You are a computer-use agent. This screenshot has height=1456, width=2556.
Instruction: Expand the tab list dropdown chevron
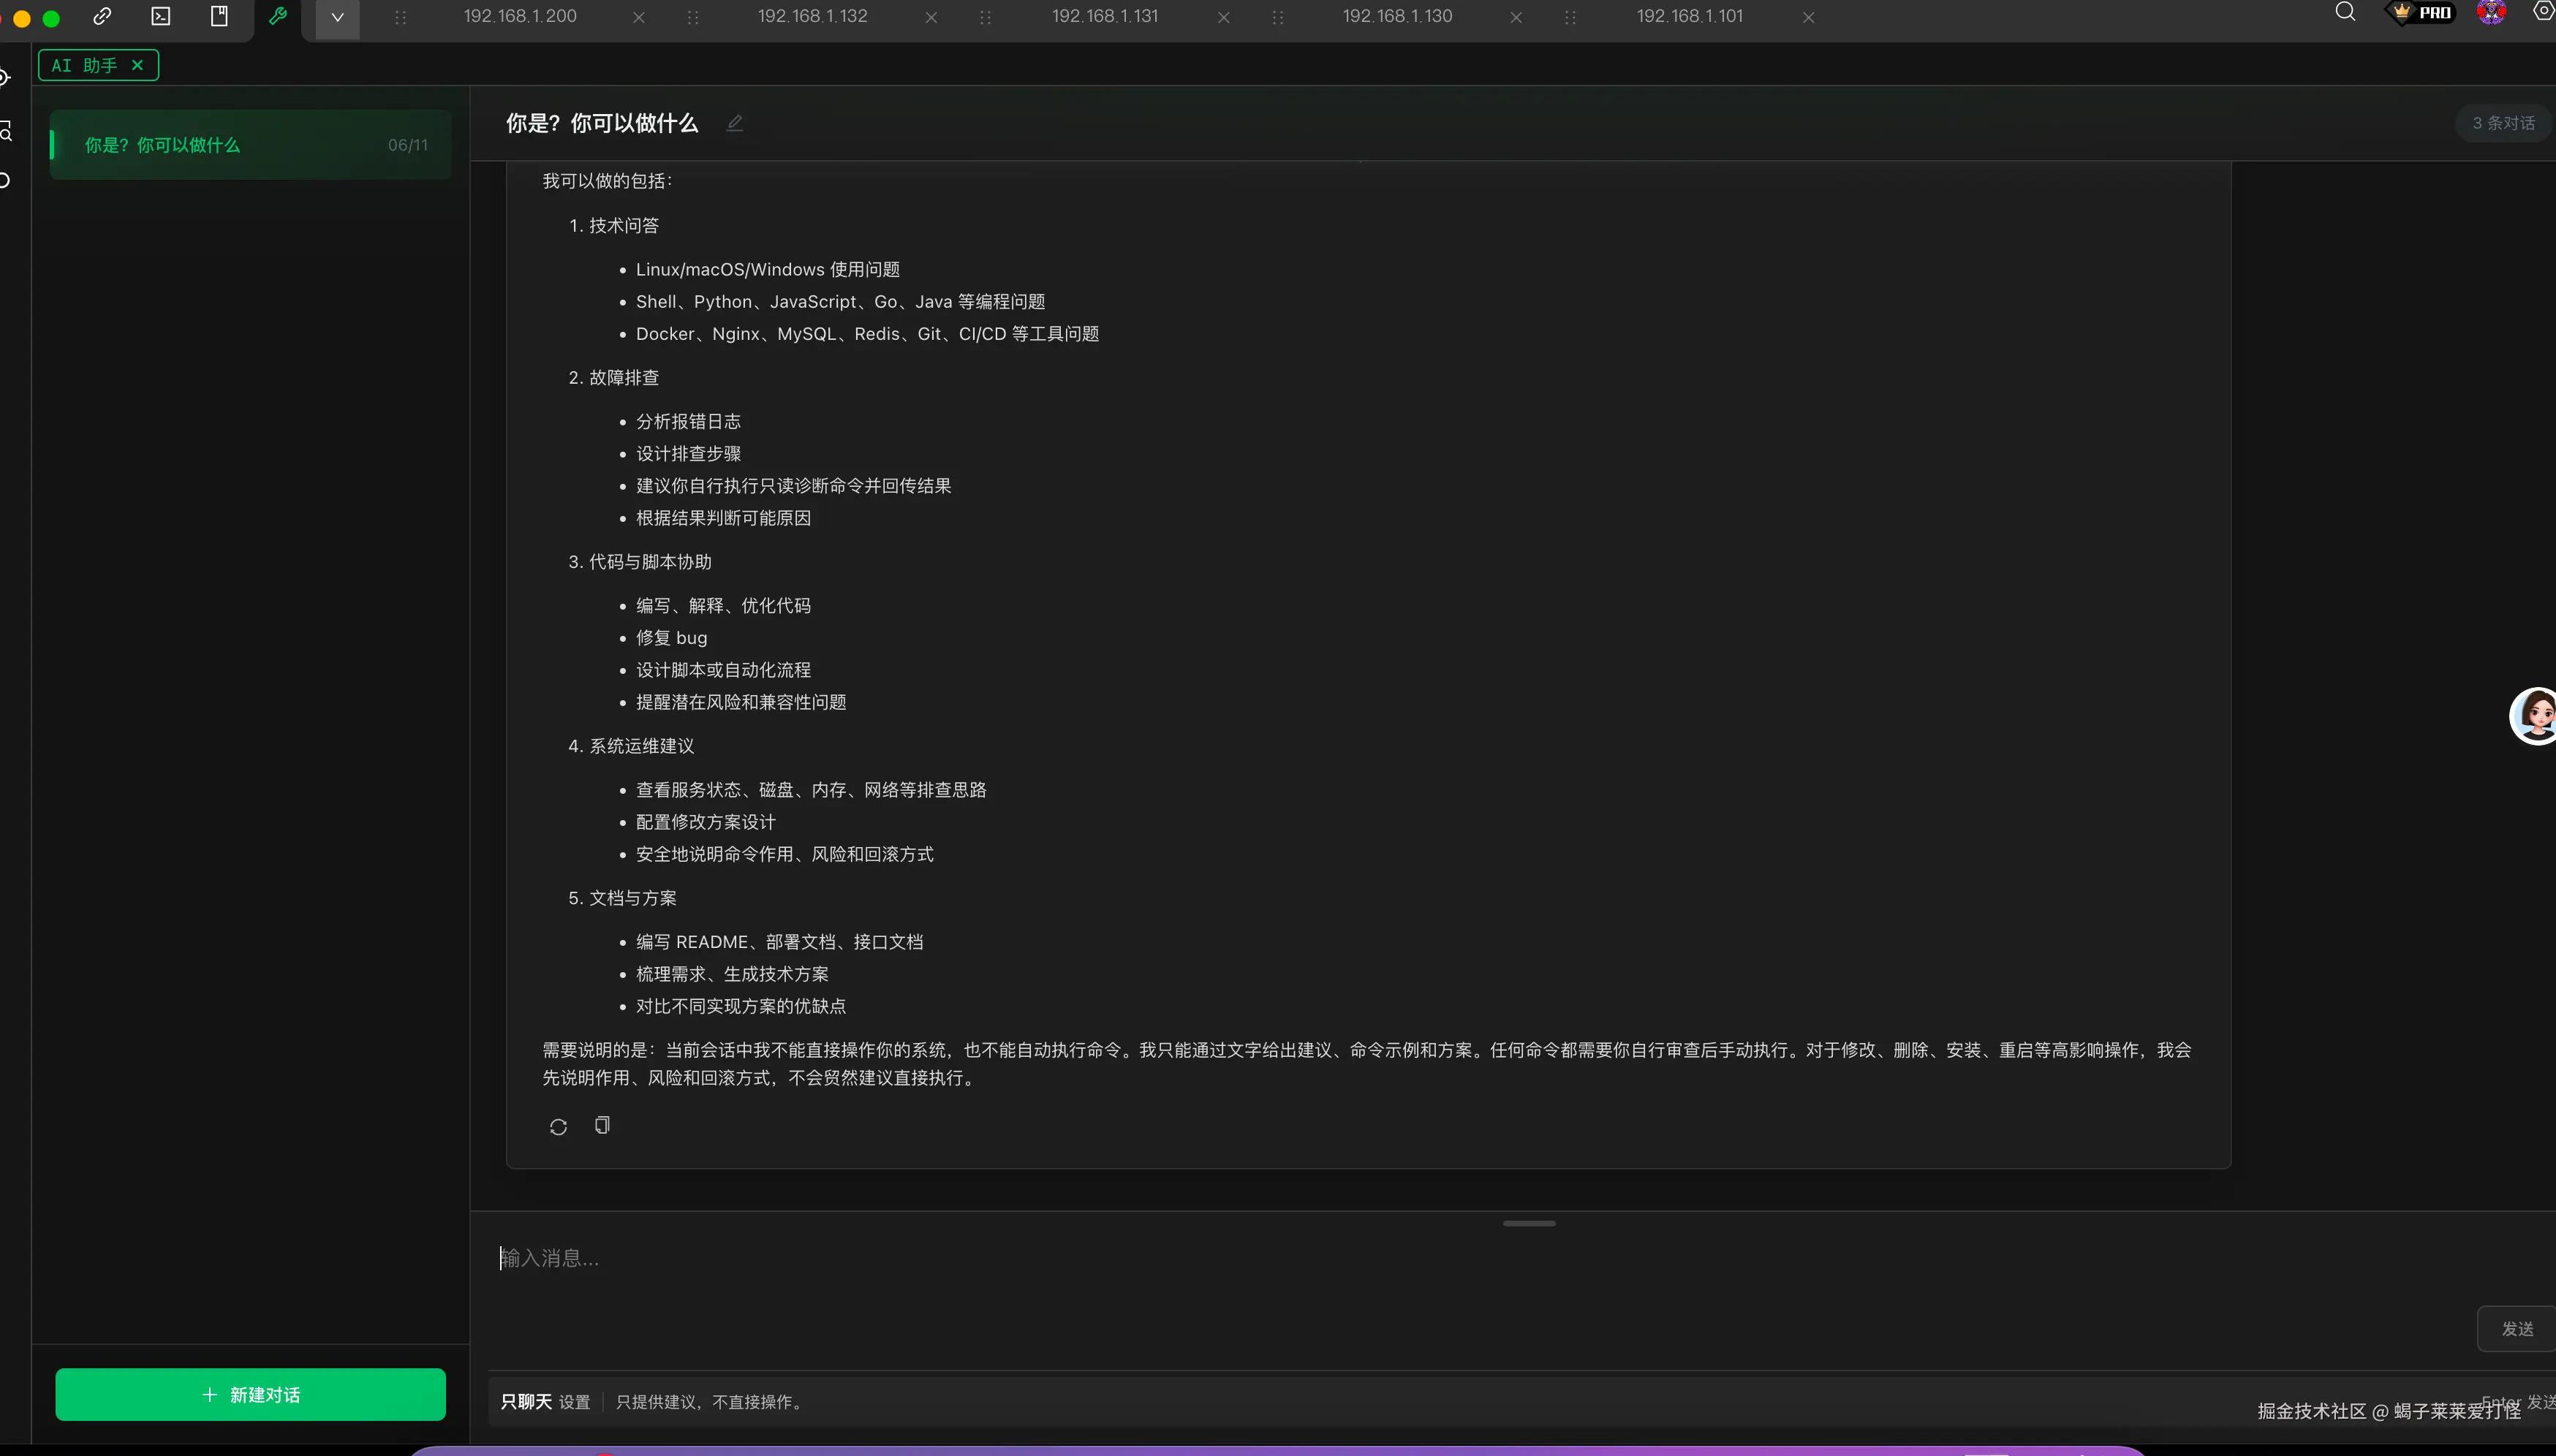(x=337, y=17)
